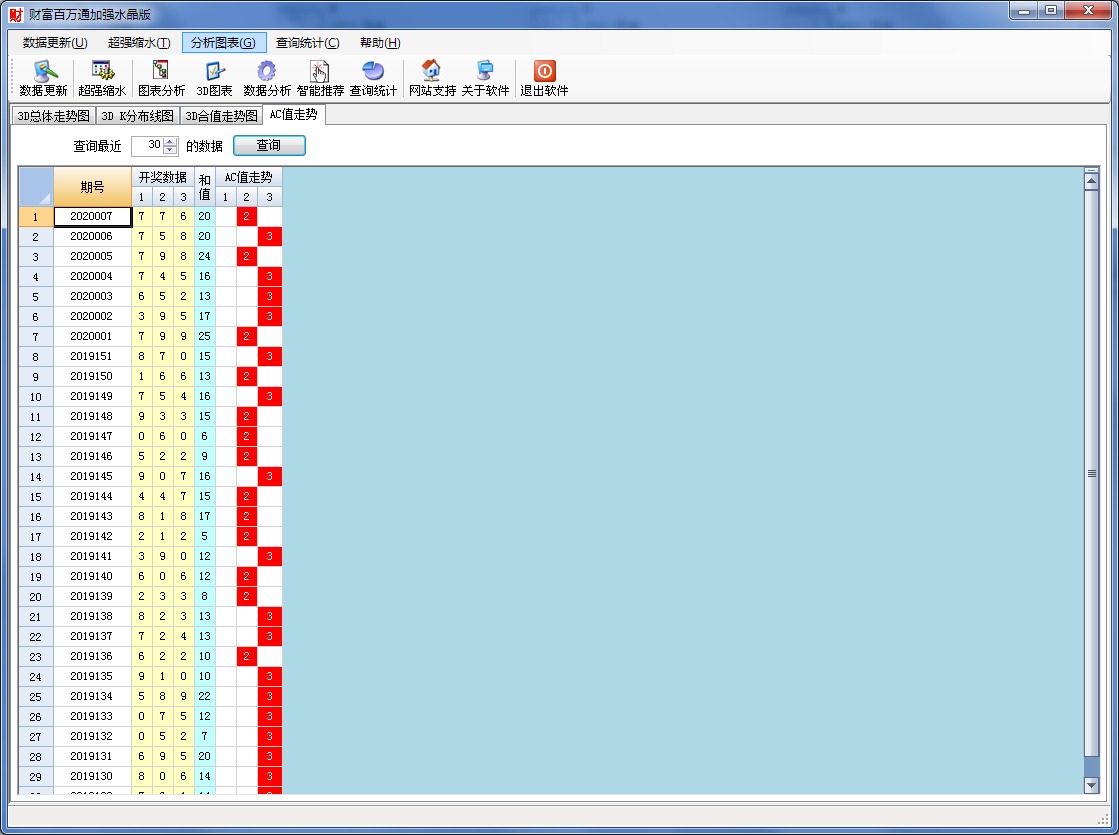Image resolution: width=1119 pixels, height=835 pixels.
Task: Click the vertical scrollbar down arrow
Action: pos(1091,786)
